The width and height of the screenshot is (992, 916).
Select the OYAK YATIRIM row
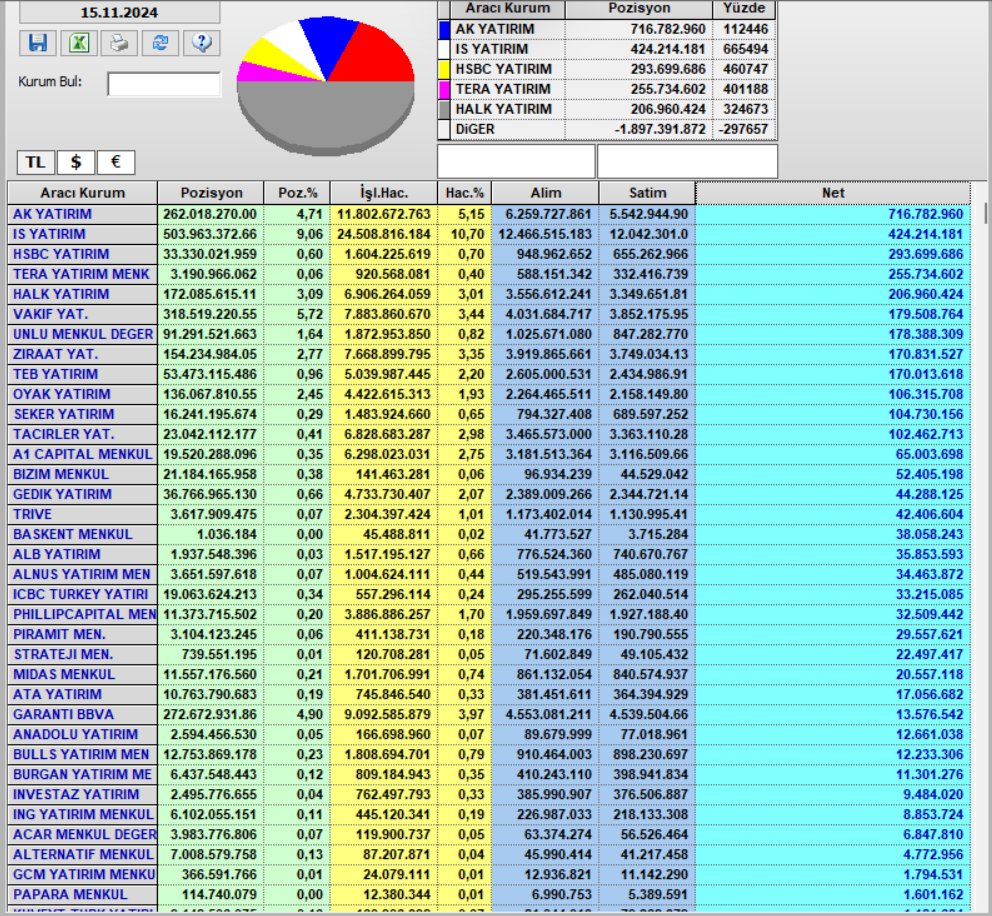(x=488, y=395)
